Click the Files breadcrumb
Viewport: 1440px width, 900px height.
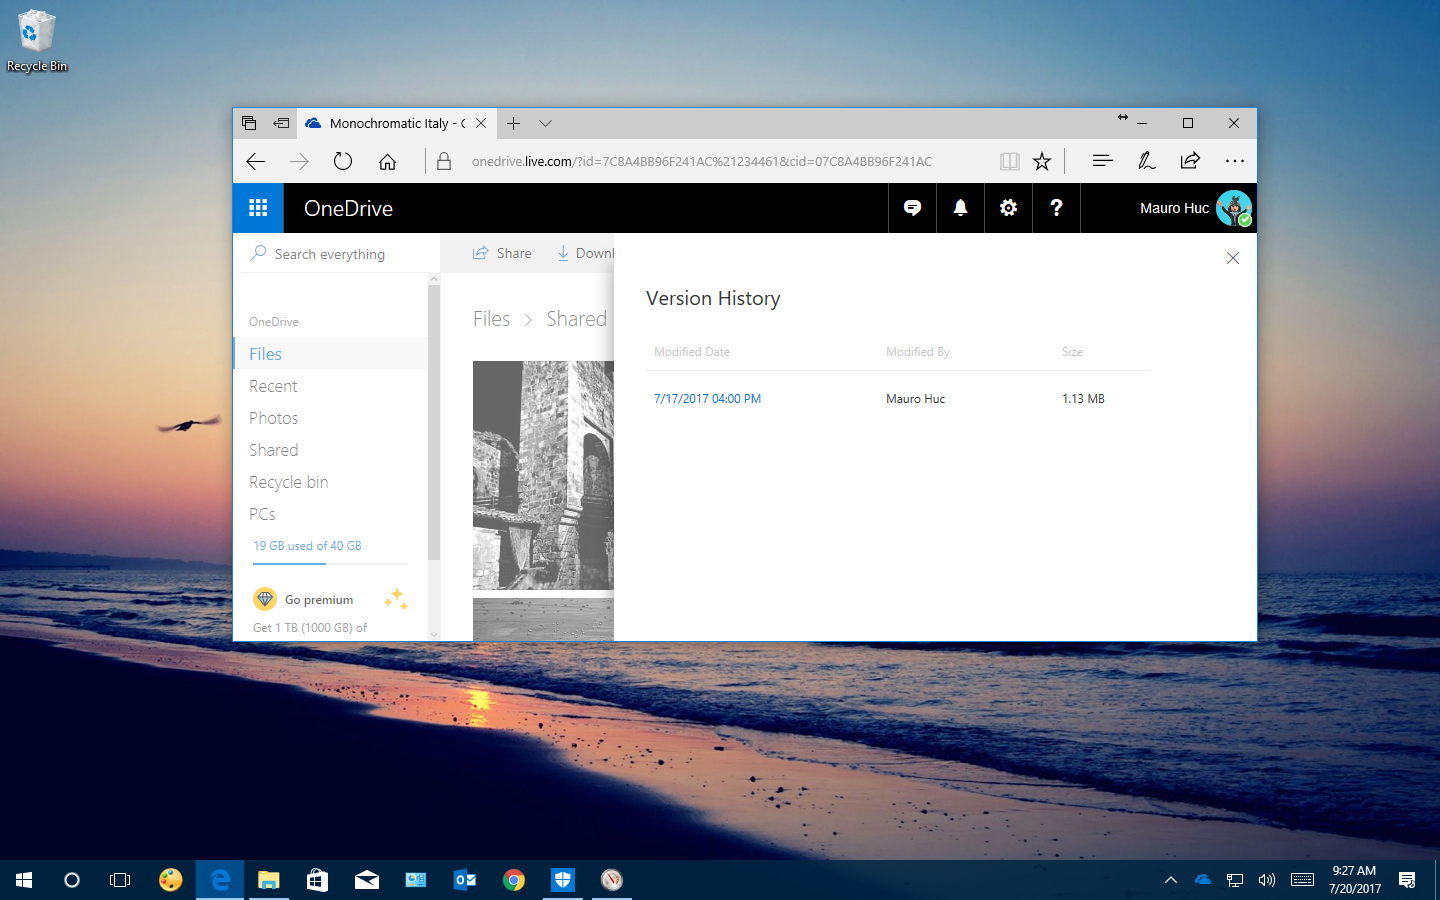(491, 318)
